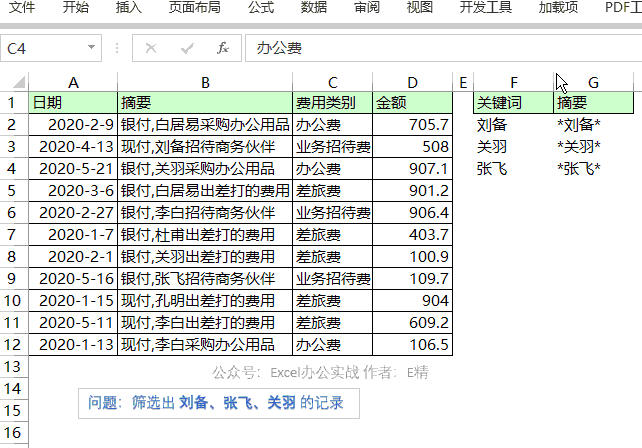This screenshot has height=448, width=642.
Task: Go to the 公式 tab
Action: point(260,8)
